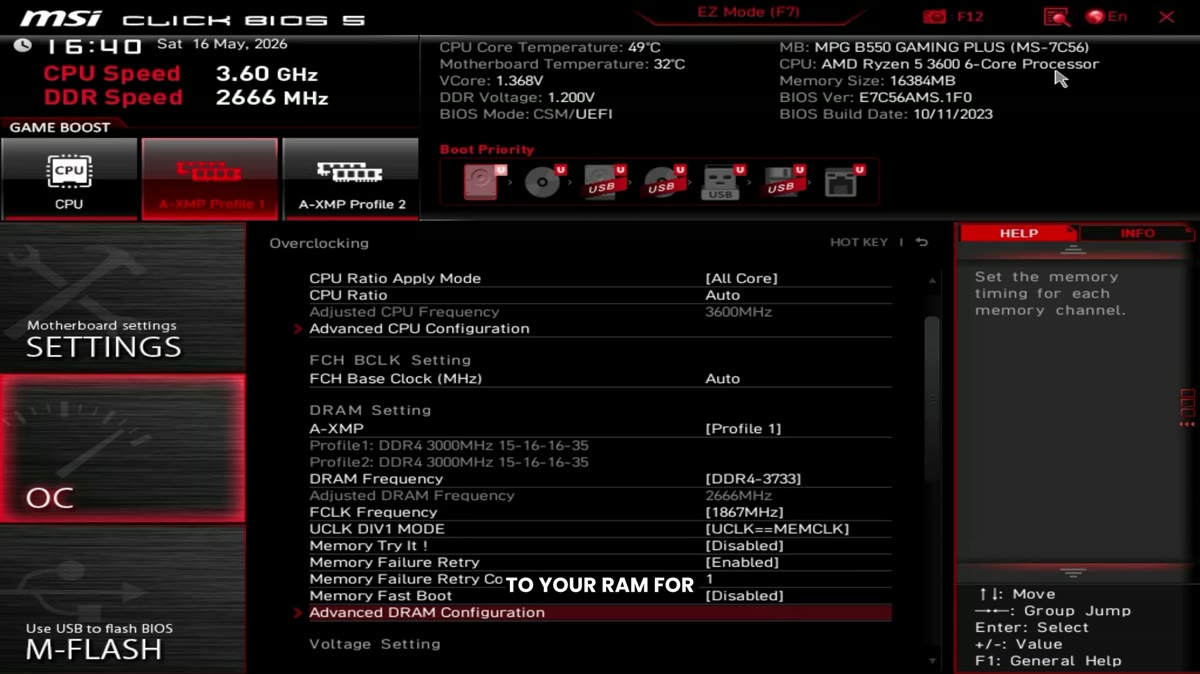Select the USB key boot priority icon

(721, 182)
